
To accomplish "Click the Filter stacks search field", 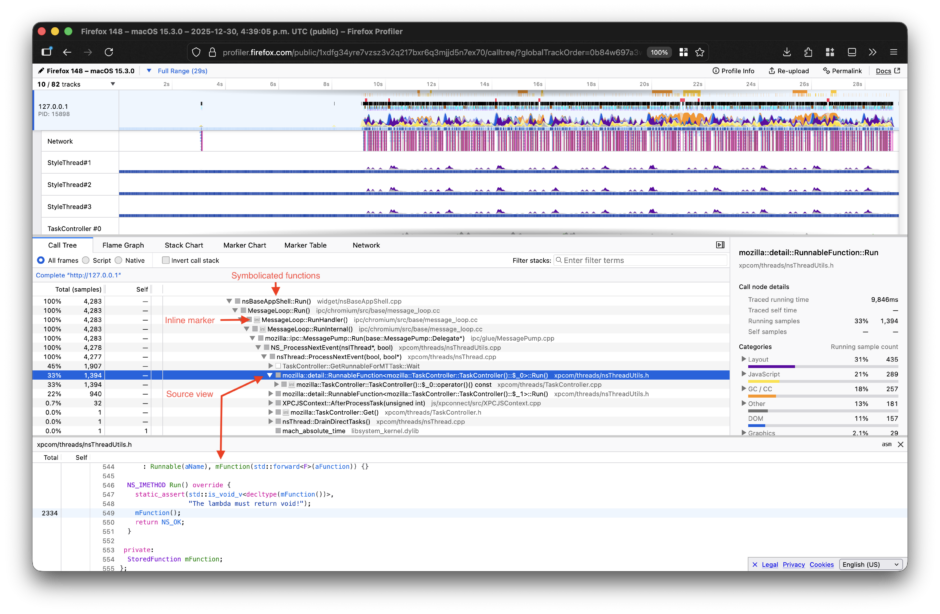I will [x=630, y=260].
